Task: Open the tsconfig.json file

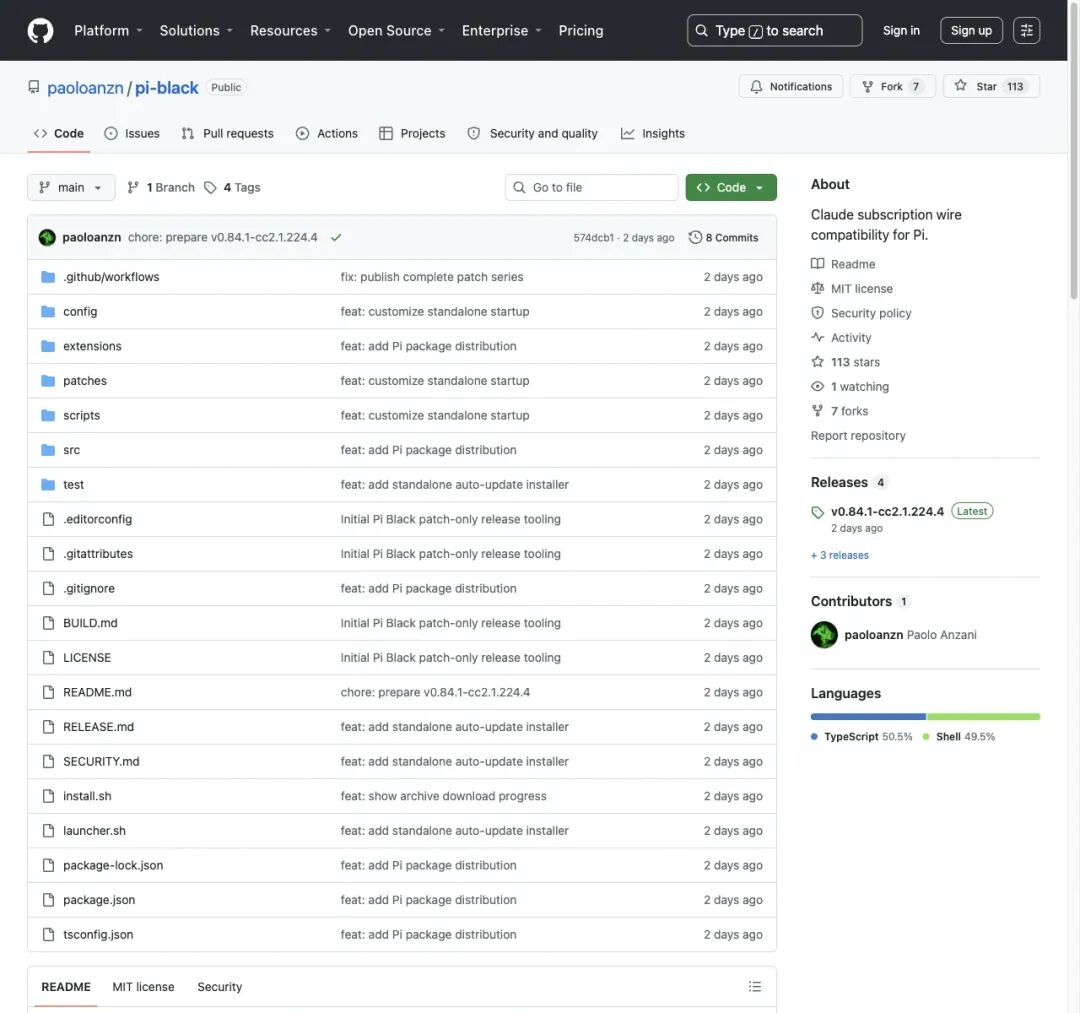Action: [98, 934]
